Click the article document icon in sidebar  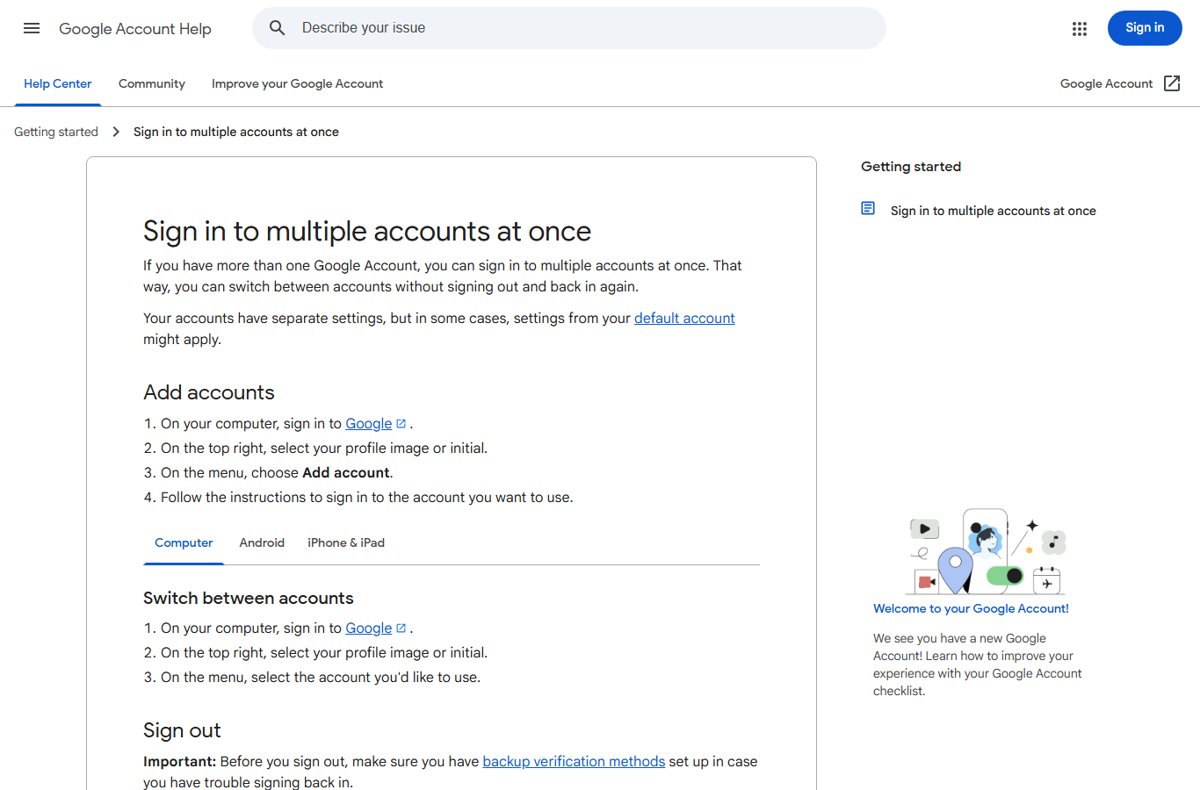coord(868,209)
